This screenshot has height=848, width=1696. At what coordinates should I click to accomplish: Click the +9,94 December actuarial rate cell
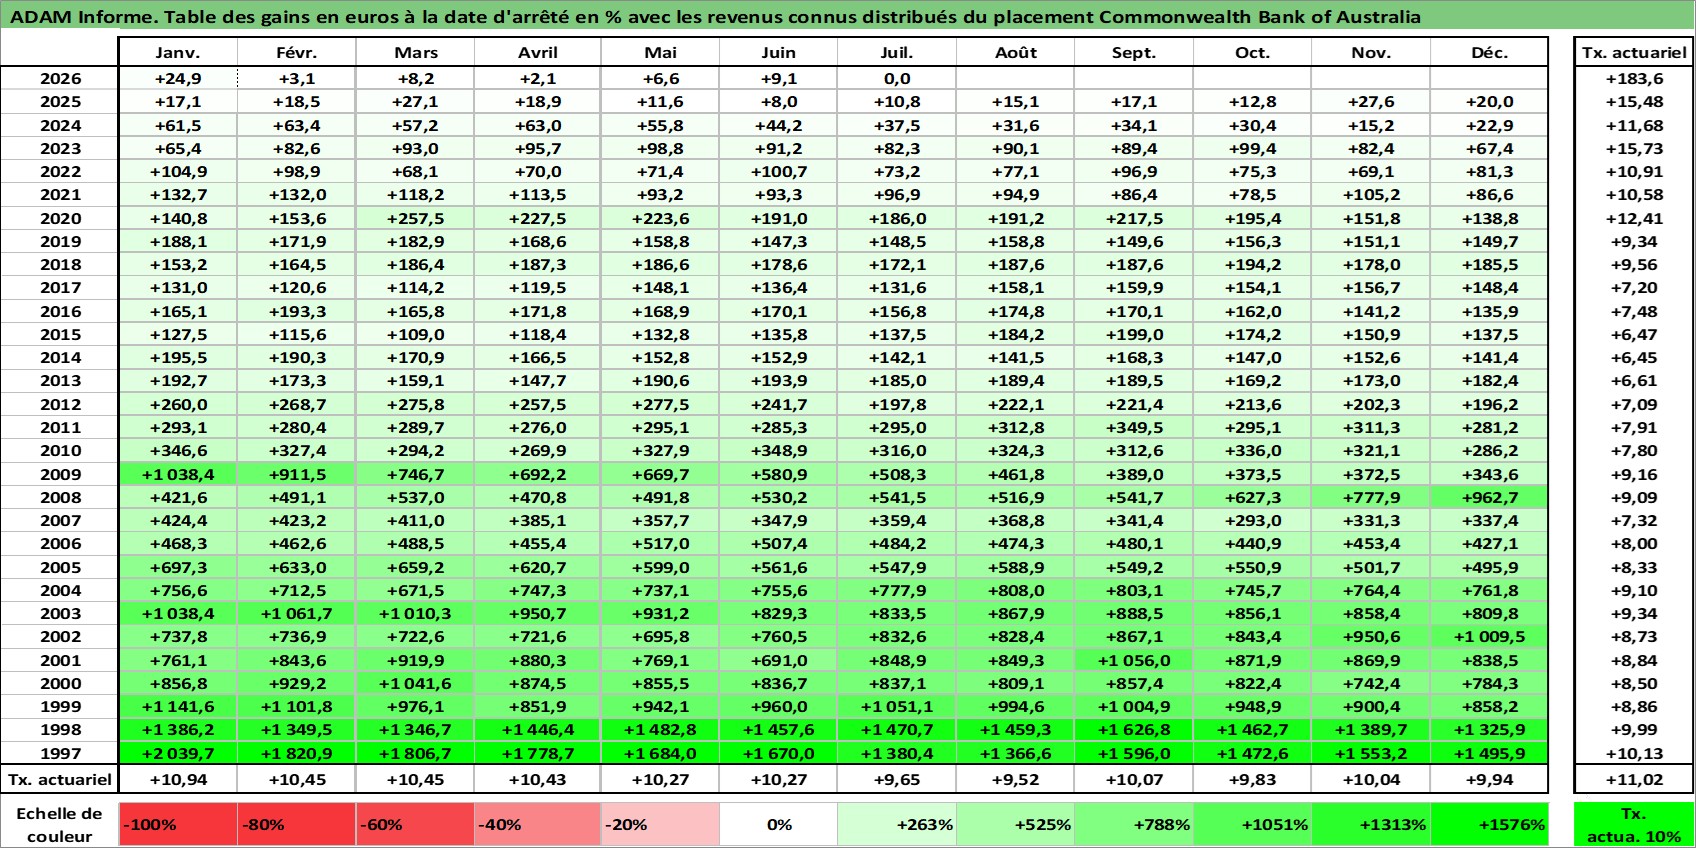tap(1489, 779)
